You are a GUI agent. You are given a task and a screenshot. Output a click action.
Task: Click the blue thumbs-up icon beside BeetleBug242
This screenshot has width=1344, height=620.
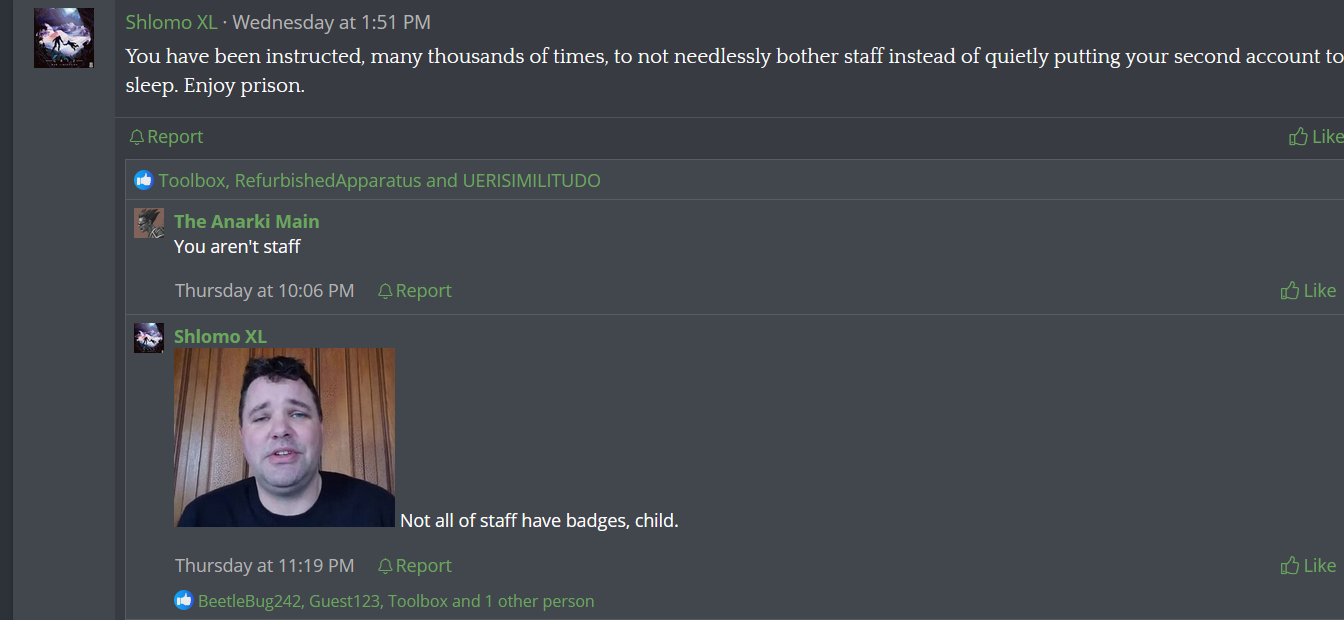pos(184,600)
